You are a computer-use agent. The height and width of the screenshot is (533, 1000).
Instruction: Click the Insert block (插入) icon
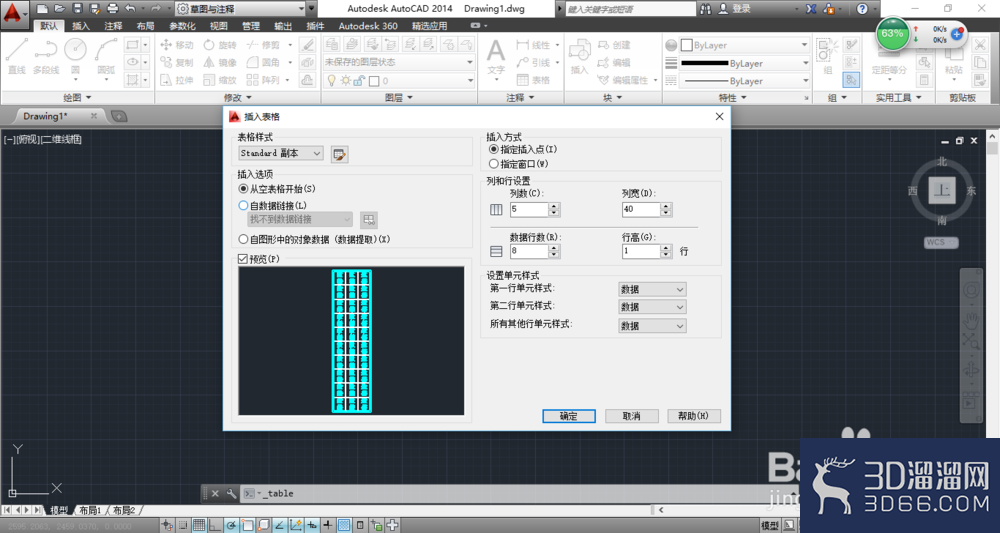(579, 56)
